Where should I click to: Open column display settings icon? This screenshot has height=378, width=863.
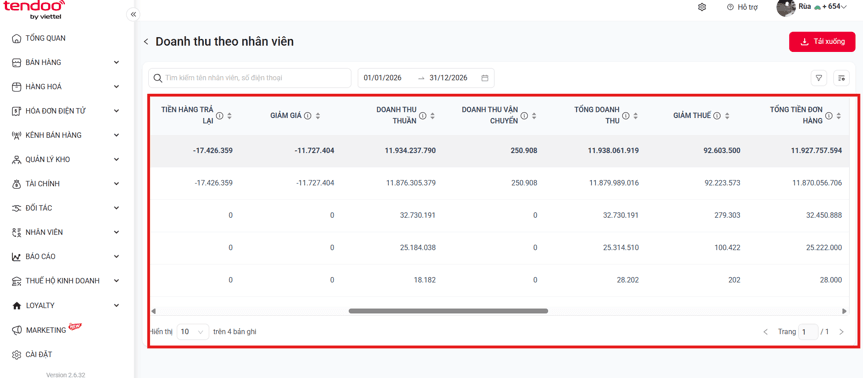pos(841,78)
